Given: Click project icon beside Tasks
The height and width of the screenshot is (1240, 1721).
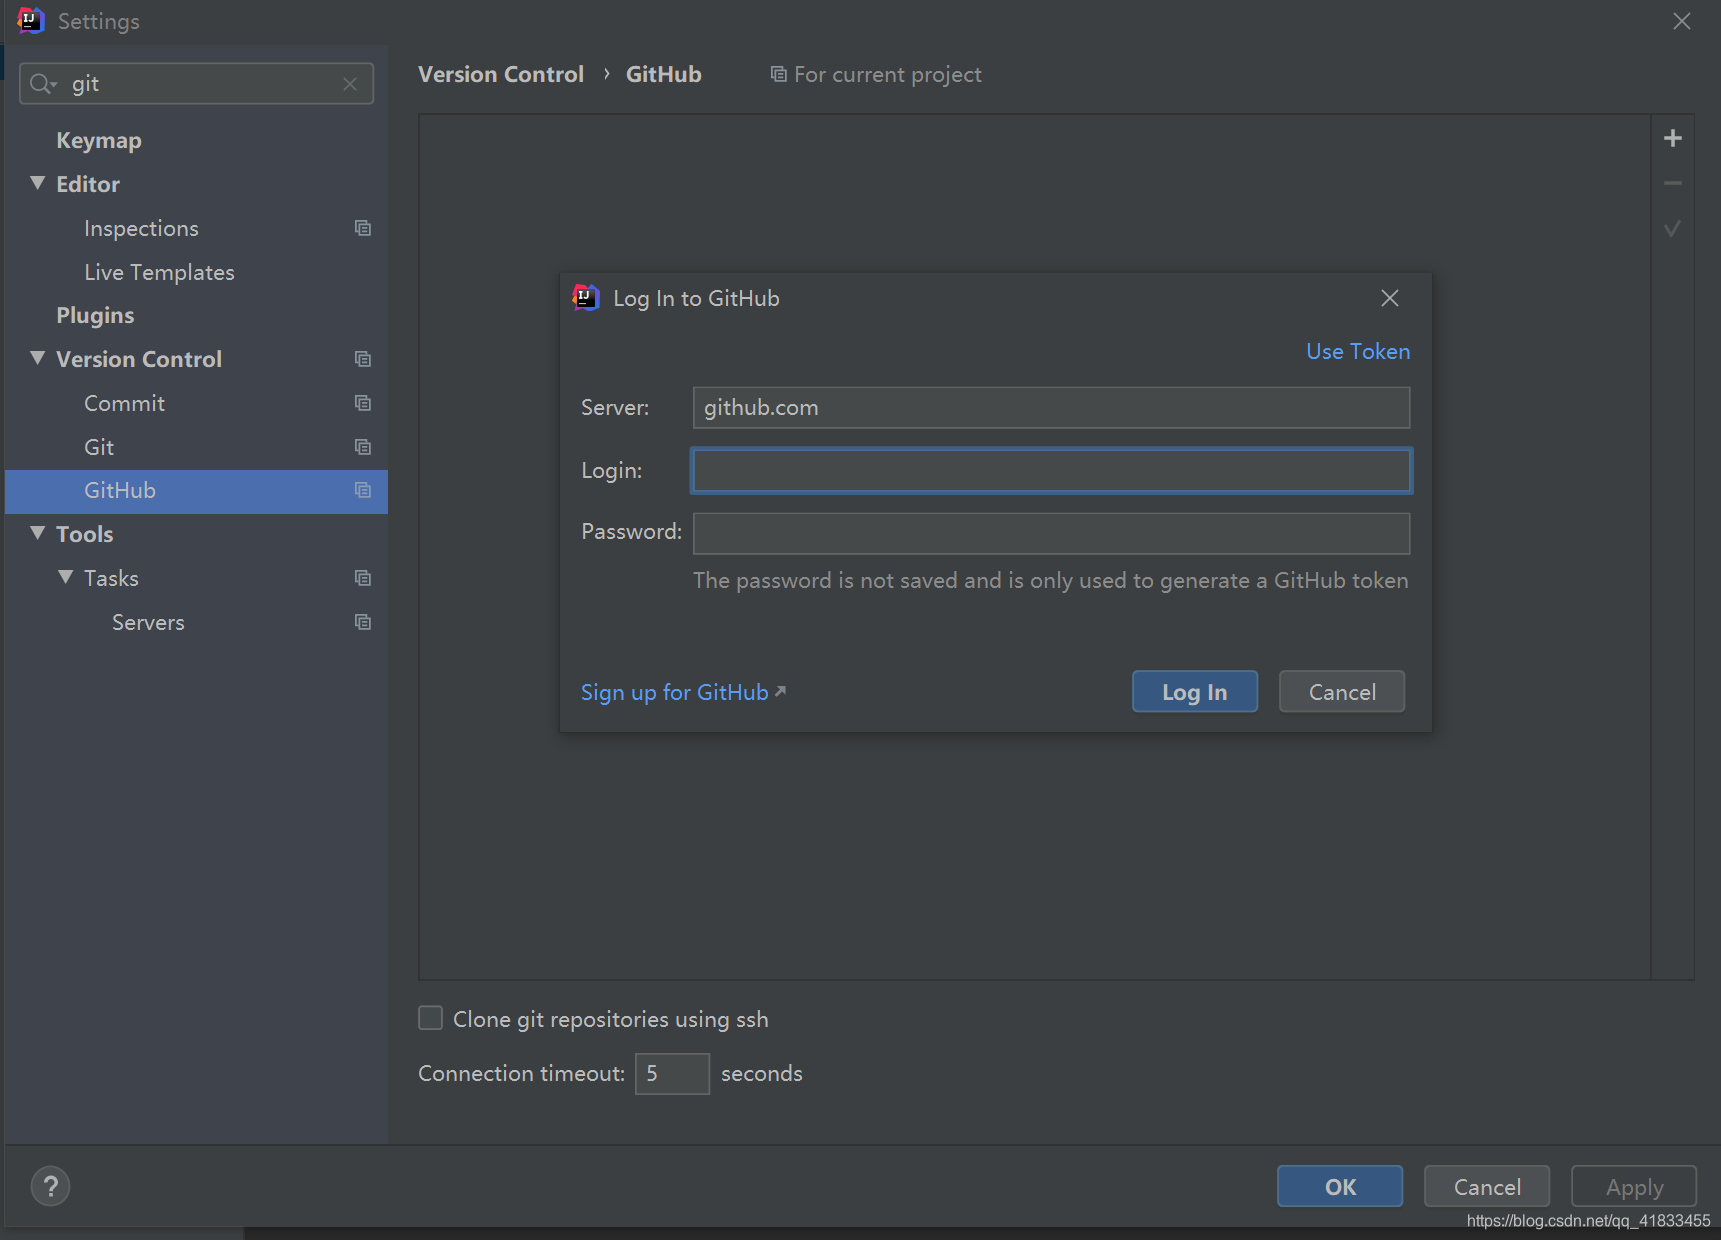Looking at the screenshot, I should (363, 578).
